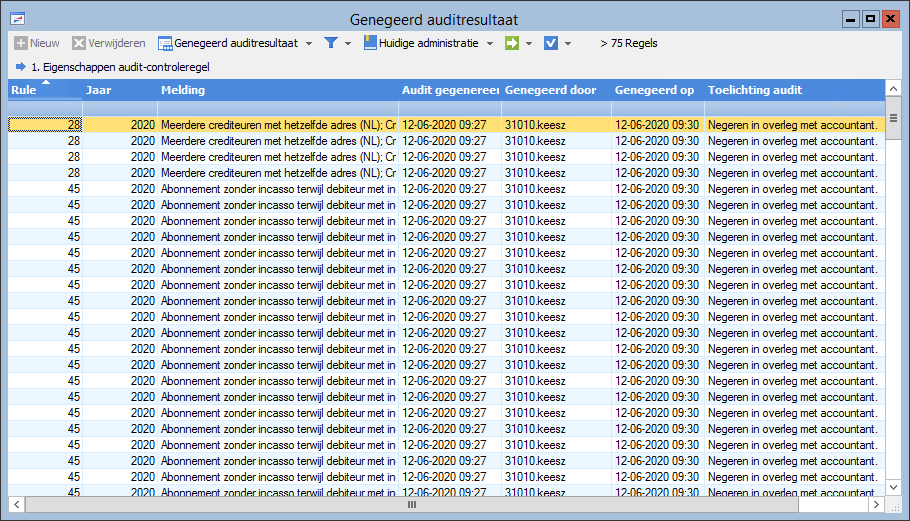Expand the Genegeerd auditresultaat dropdown arrow
The image size is (910, 521).
tap(309, 44)
